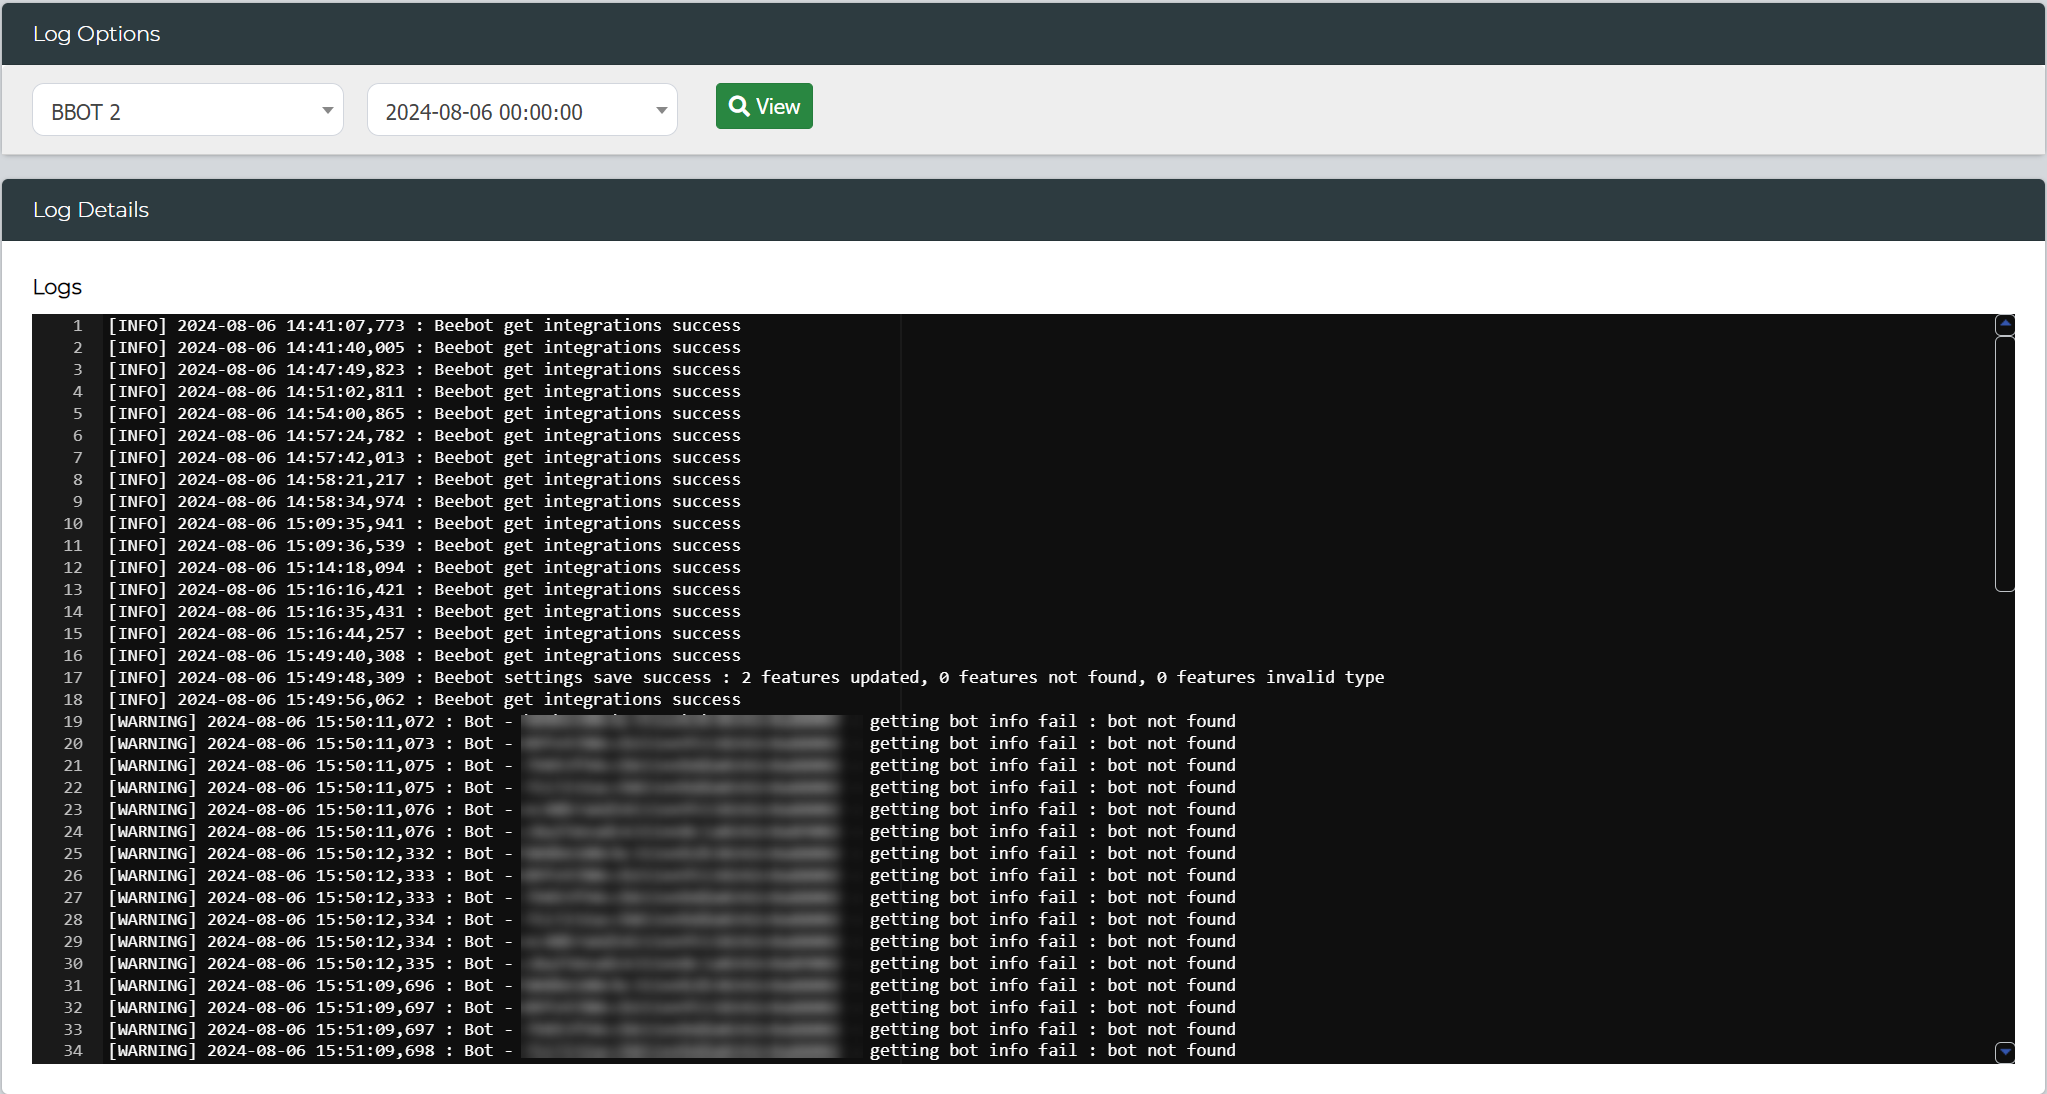Click warning log line 25 at 15:50:12,332

point(672,853)
